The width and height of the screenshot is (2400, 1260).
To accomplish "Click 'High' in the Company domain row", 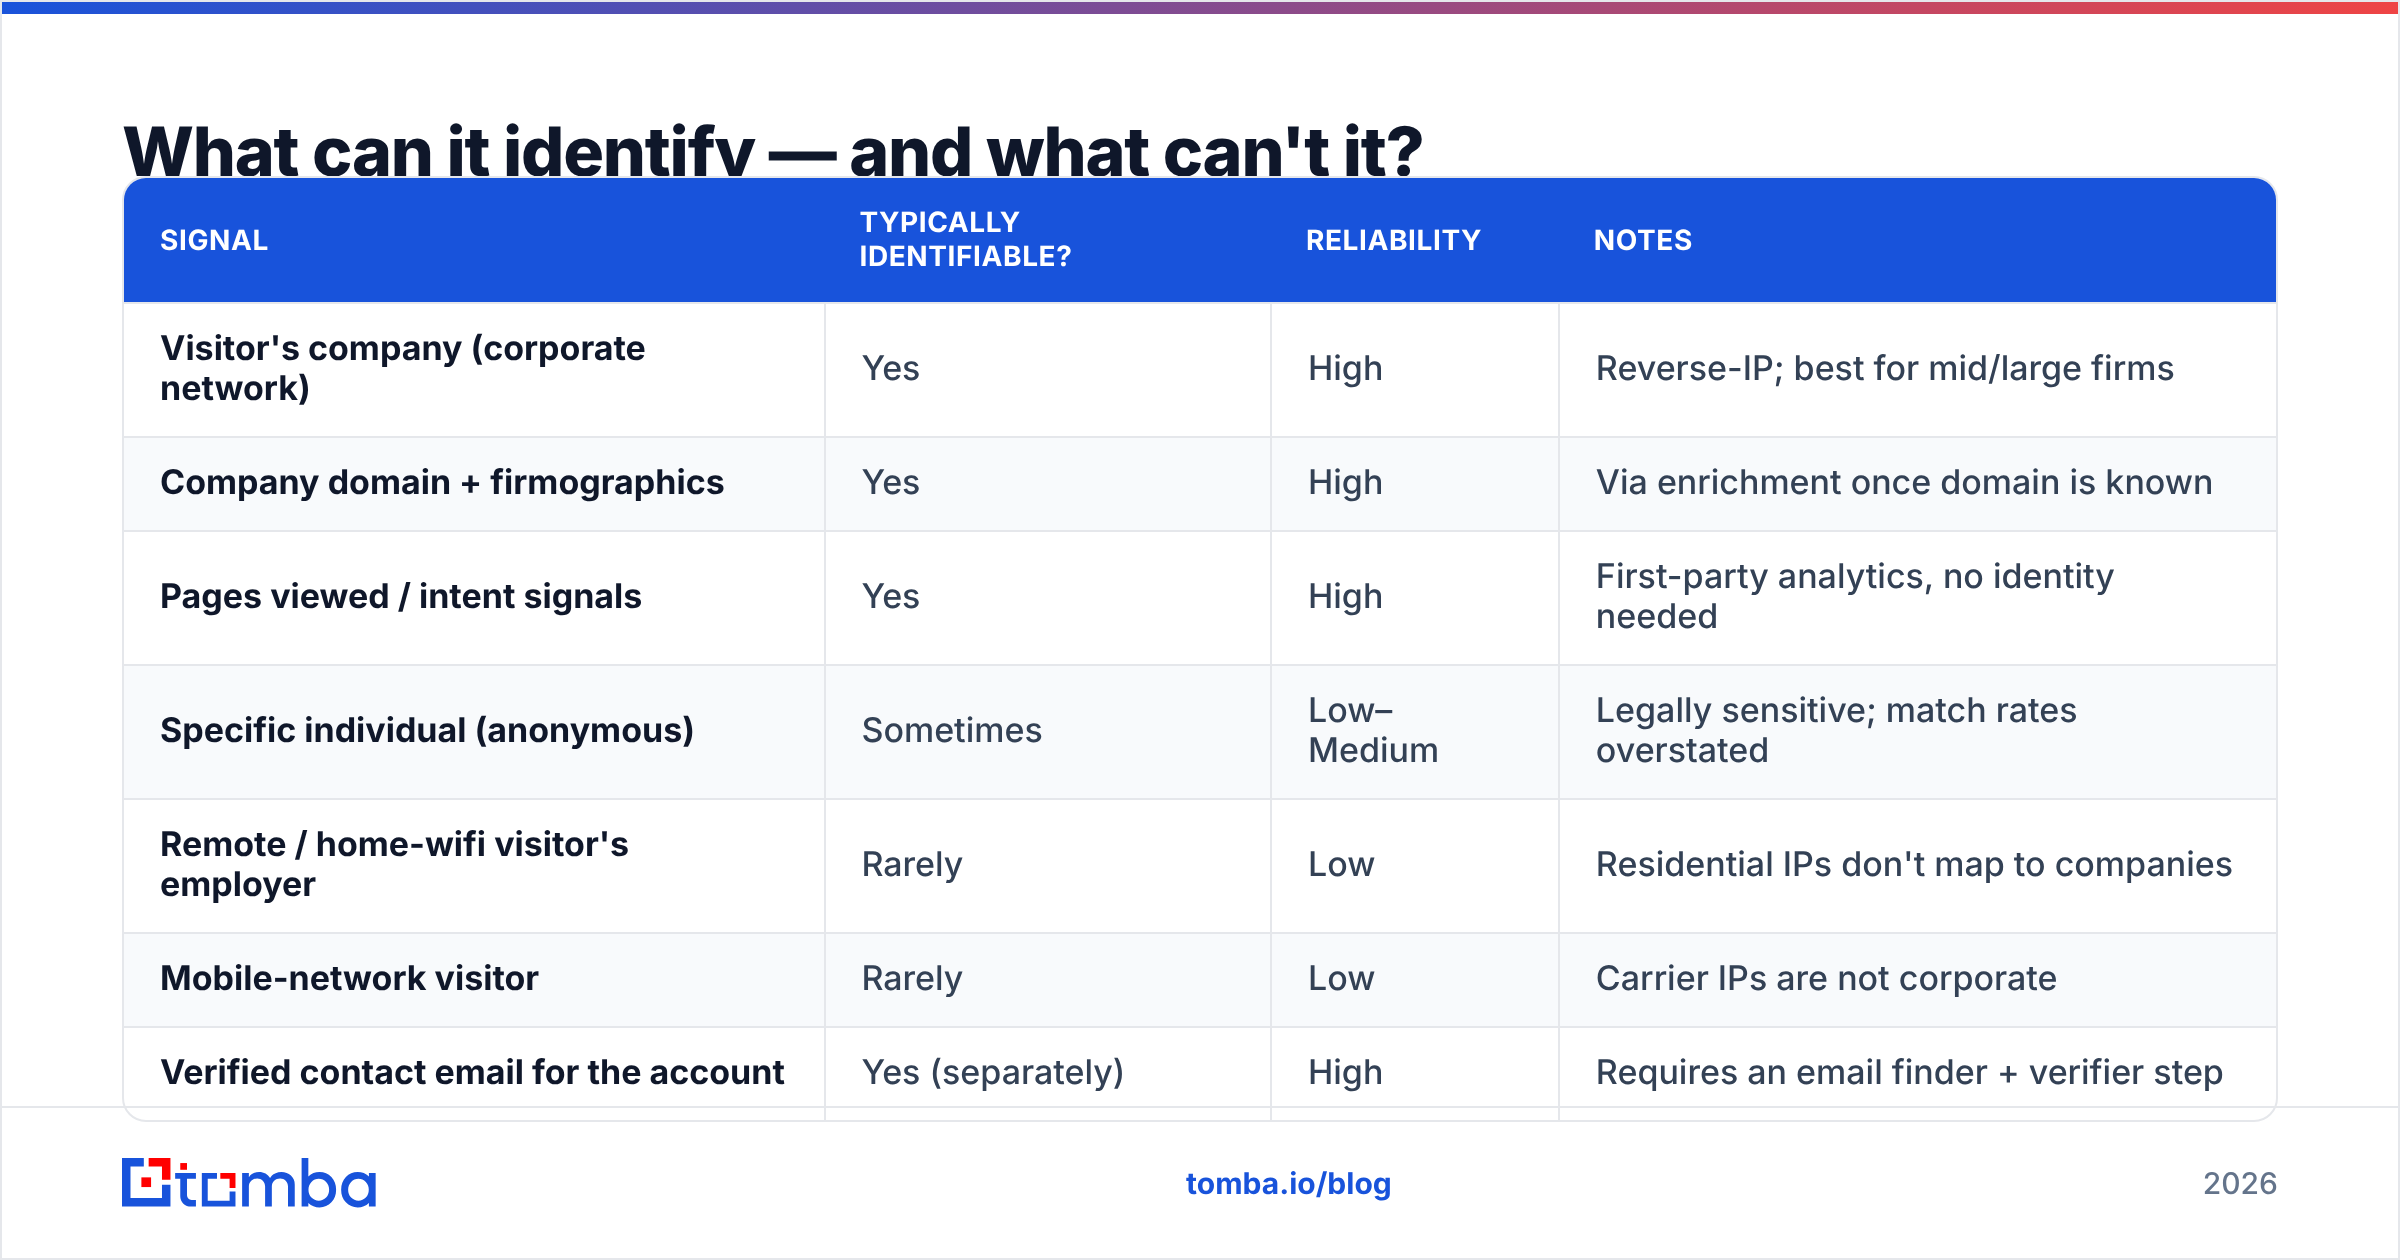I will (1345, 483).
